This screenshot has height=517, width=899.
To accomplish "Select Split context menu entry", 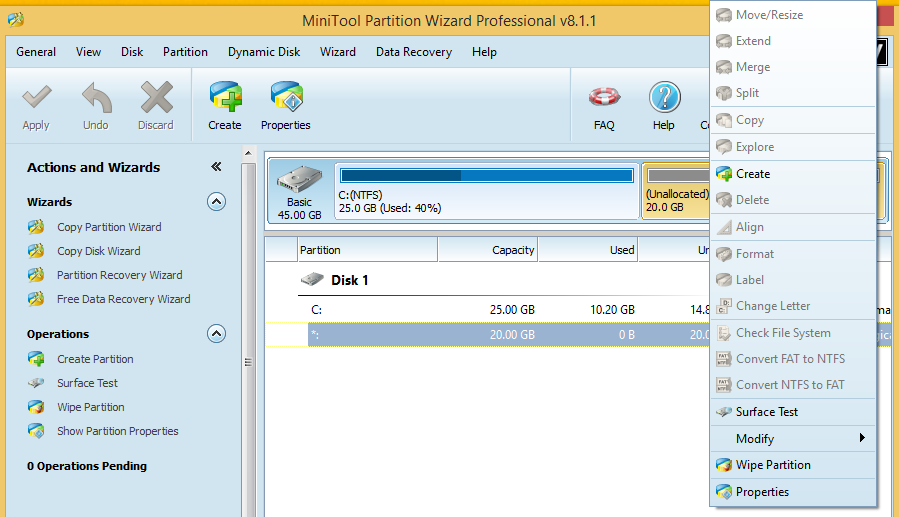I will click(794, 93).
